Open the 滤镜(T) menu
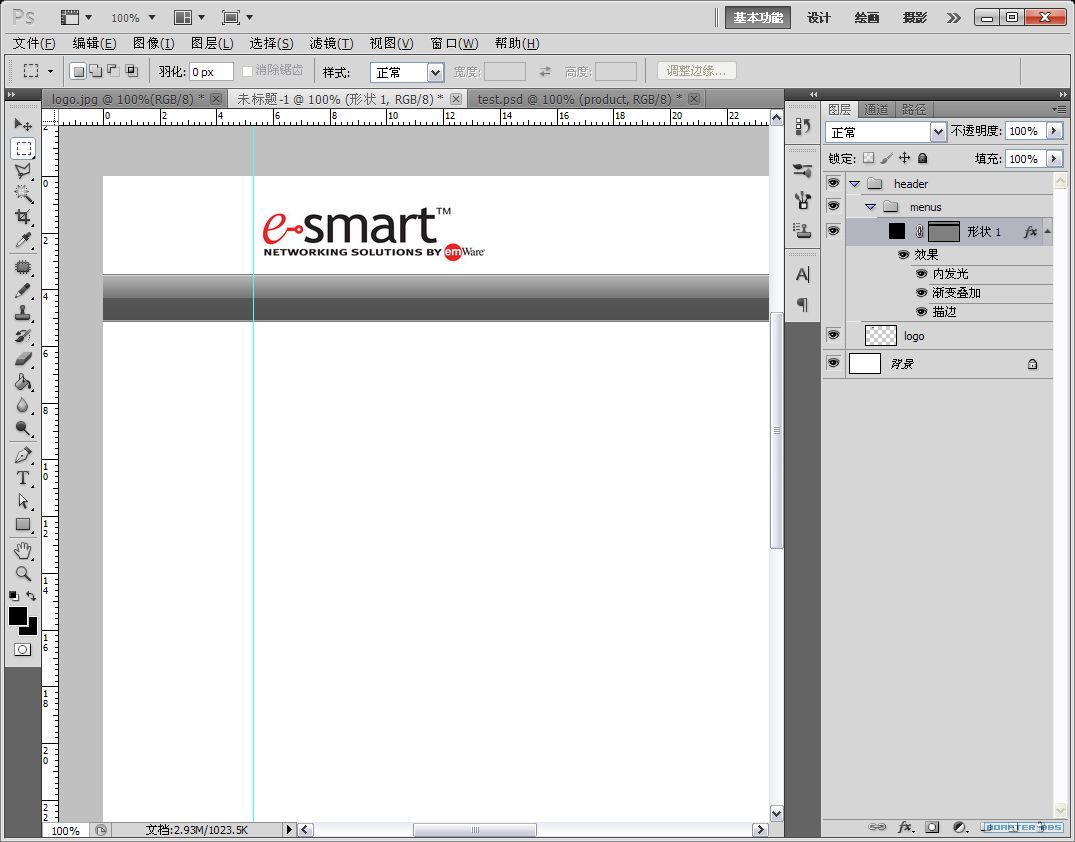1075x842 pixels. click(x=331, y=43)
